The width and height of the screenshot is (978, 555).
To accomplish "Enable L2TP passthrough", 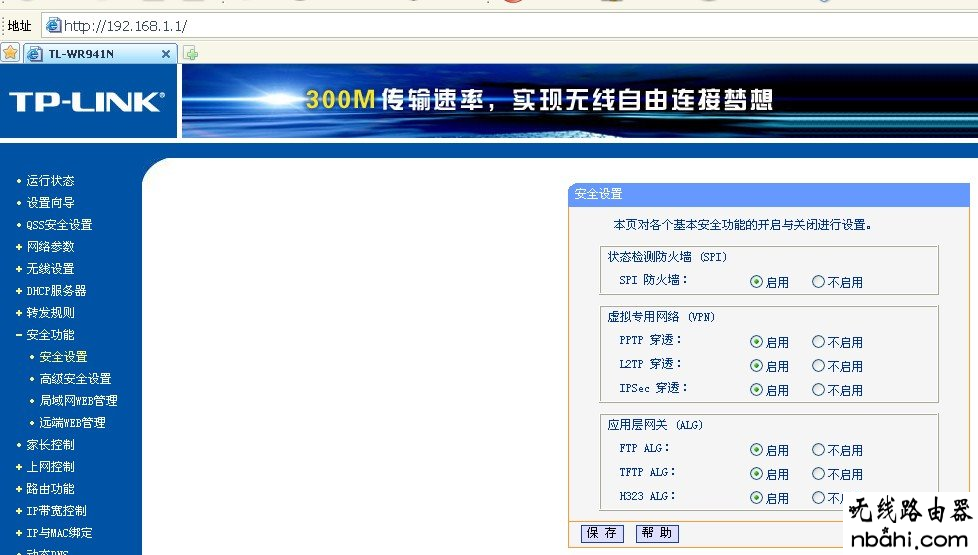I will [x=756, y=365].
